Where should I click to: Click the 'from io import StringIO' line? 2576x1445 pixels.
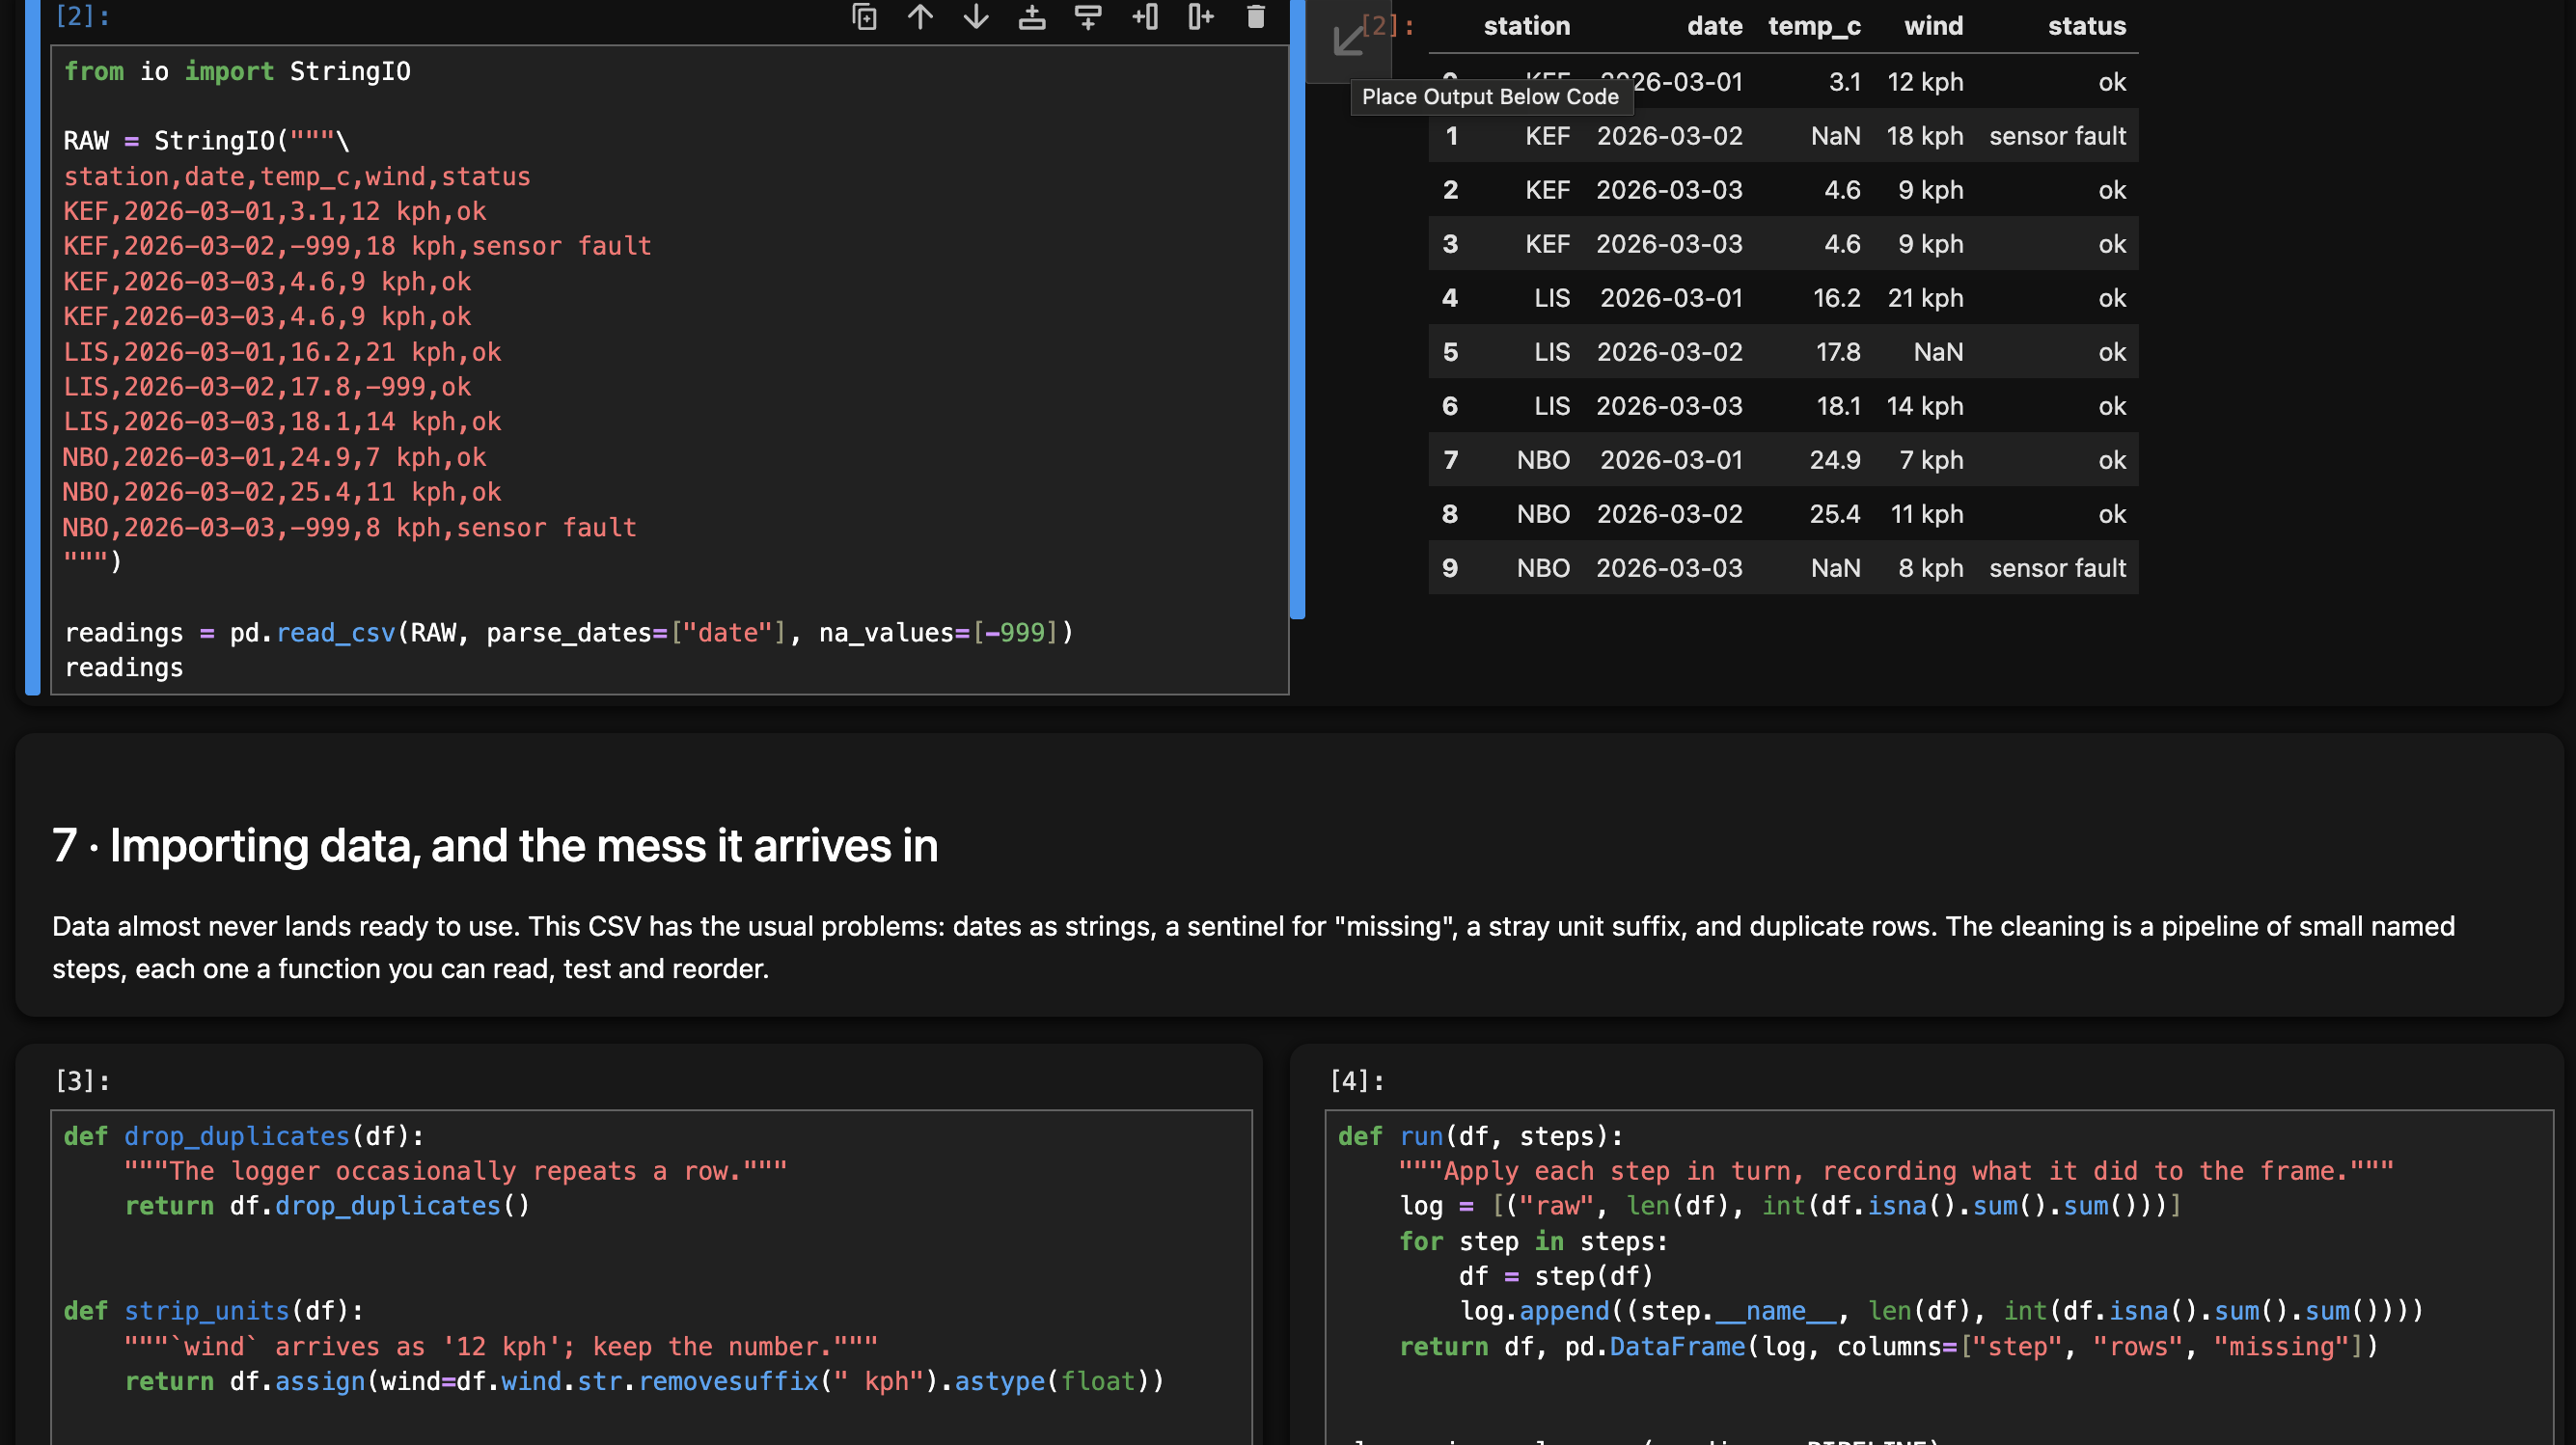(x=237, y=72)
